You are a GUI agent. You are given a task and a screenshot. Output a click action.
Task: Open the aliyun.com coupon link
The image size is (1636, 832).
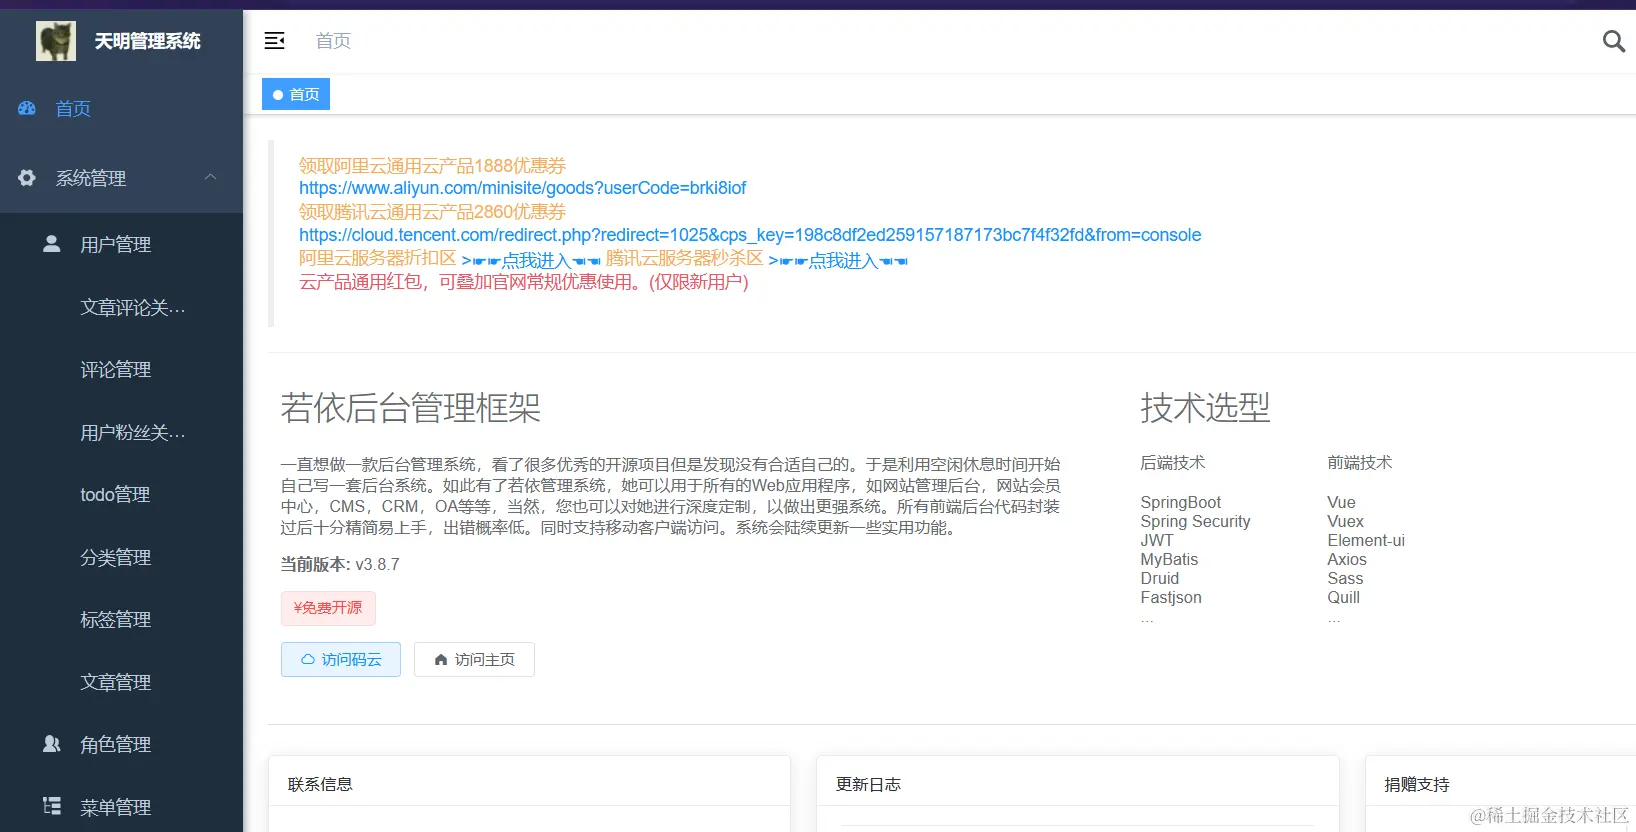522,188
